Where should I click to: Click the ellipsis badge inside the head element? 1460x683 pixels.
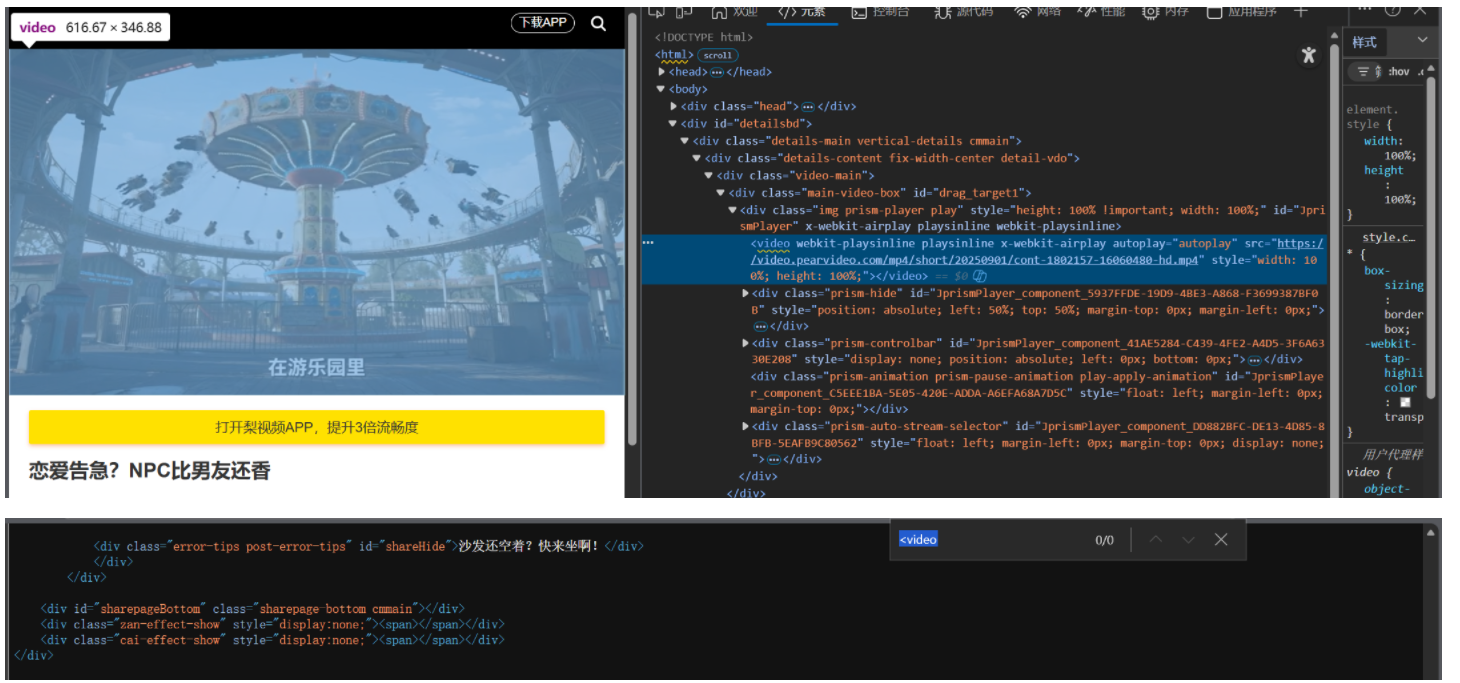click(x=716, y=72)
